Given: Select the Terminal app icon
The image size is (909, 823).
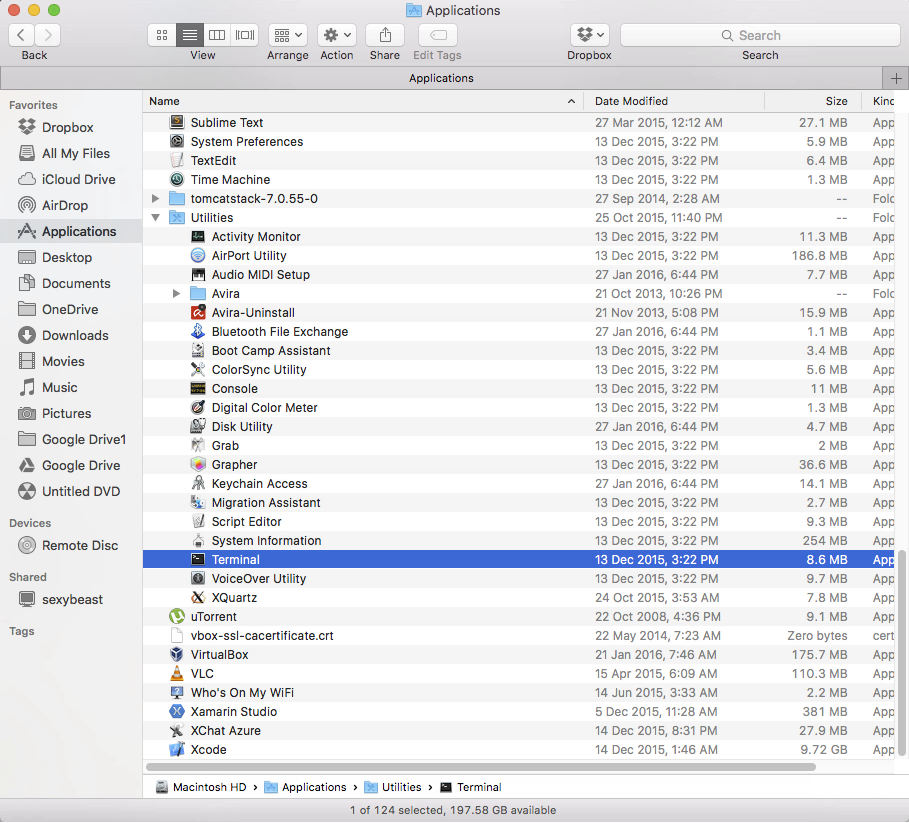Looking at the screenshot, I should [x=198, y=559].
